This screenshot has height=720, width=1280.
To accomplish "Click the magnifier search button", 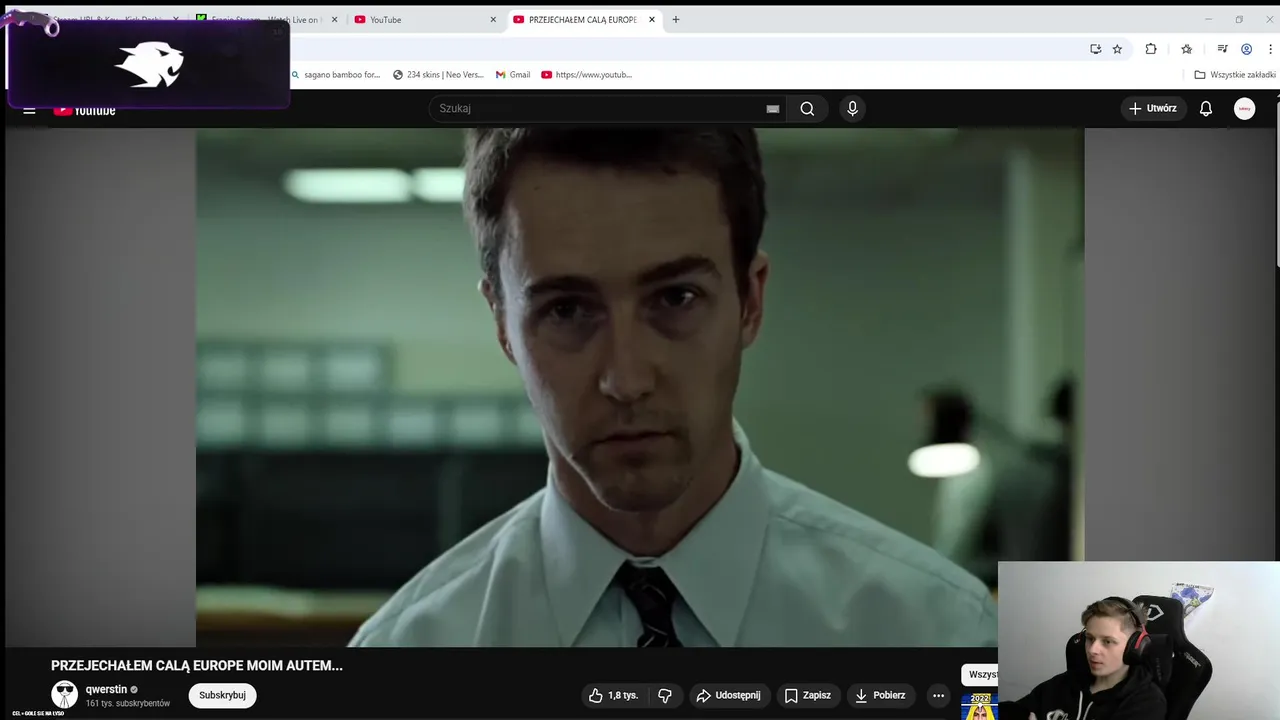I will tap(807, 109).
